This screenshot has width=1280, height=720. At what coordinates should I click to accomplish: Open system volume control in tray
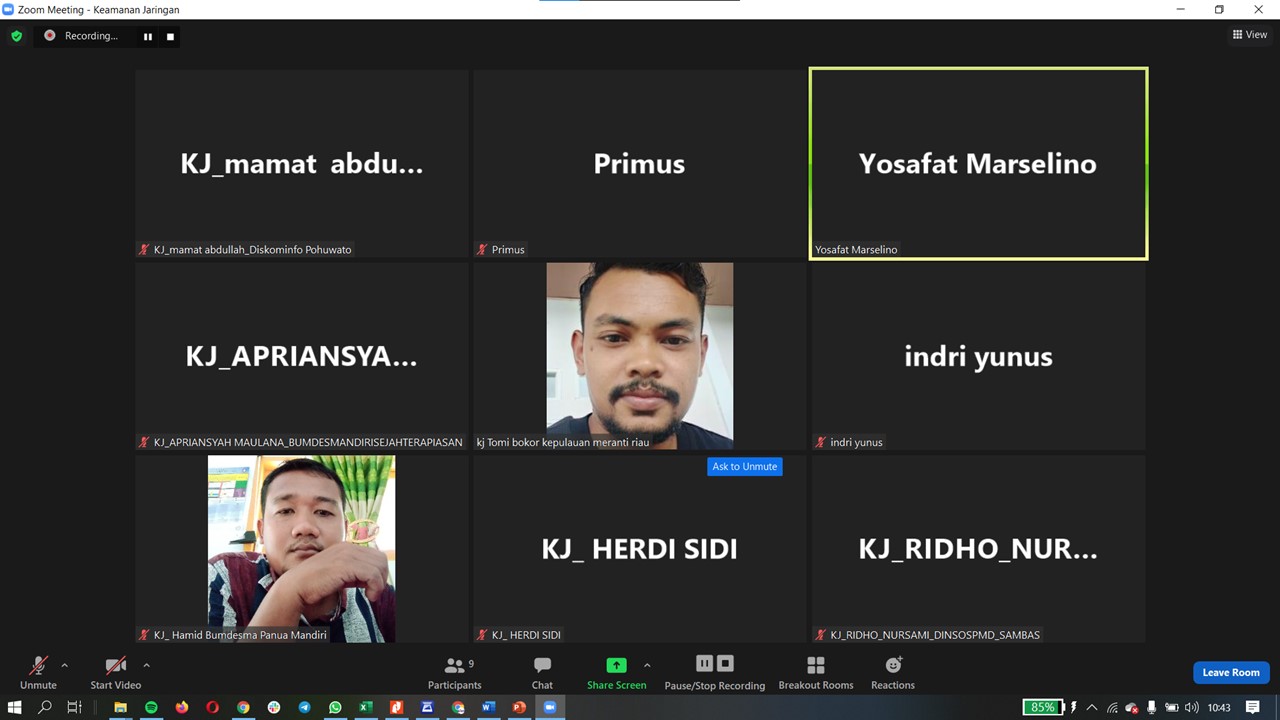tap(1191, 707)
